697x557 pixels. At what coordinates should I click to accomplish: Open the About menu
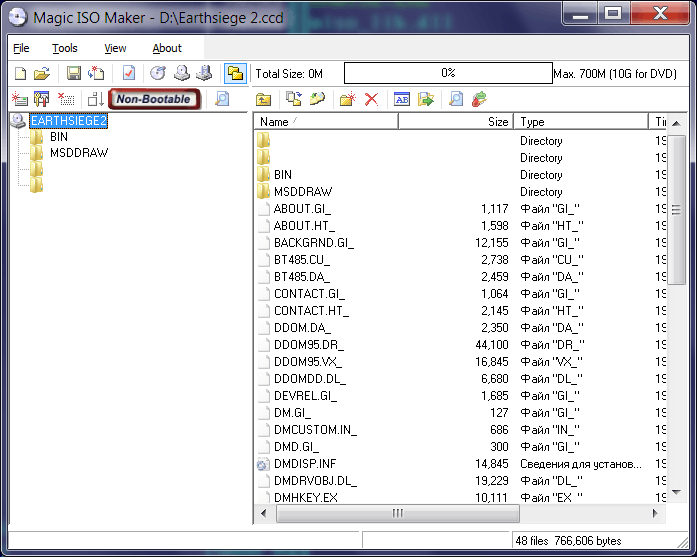coord(167,48)
